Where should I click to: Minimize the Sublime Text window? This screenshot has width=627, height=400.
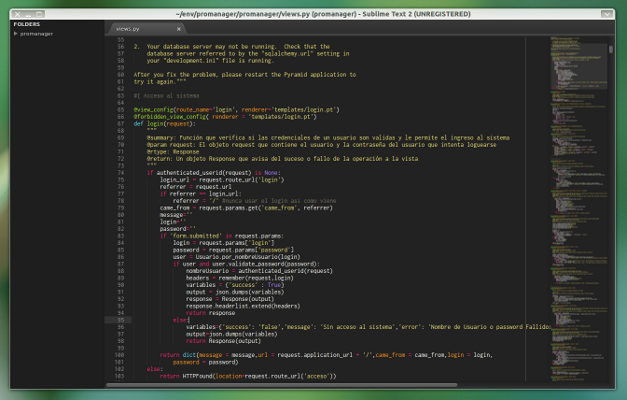(x=28, y=14)
